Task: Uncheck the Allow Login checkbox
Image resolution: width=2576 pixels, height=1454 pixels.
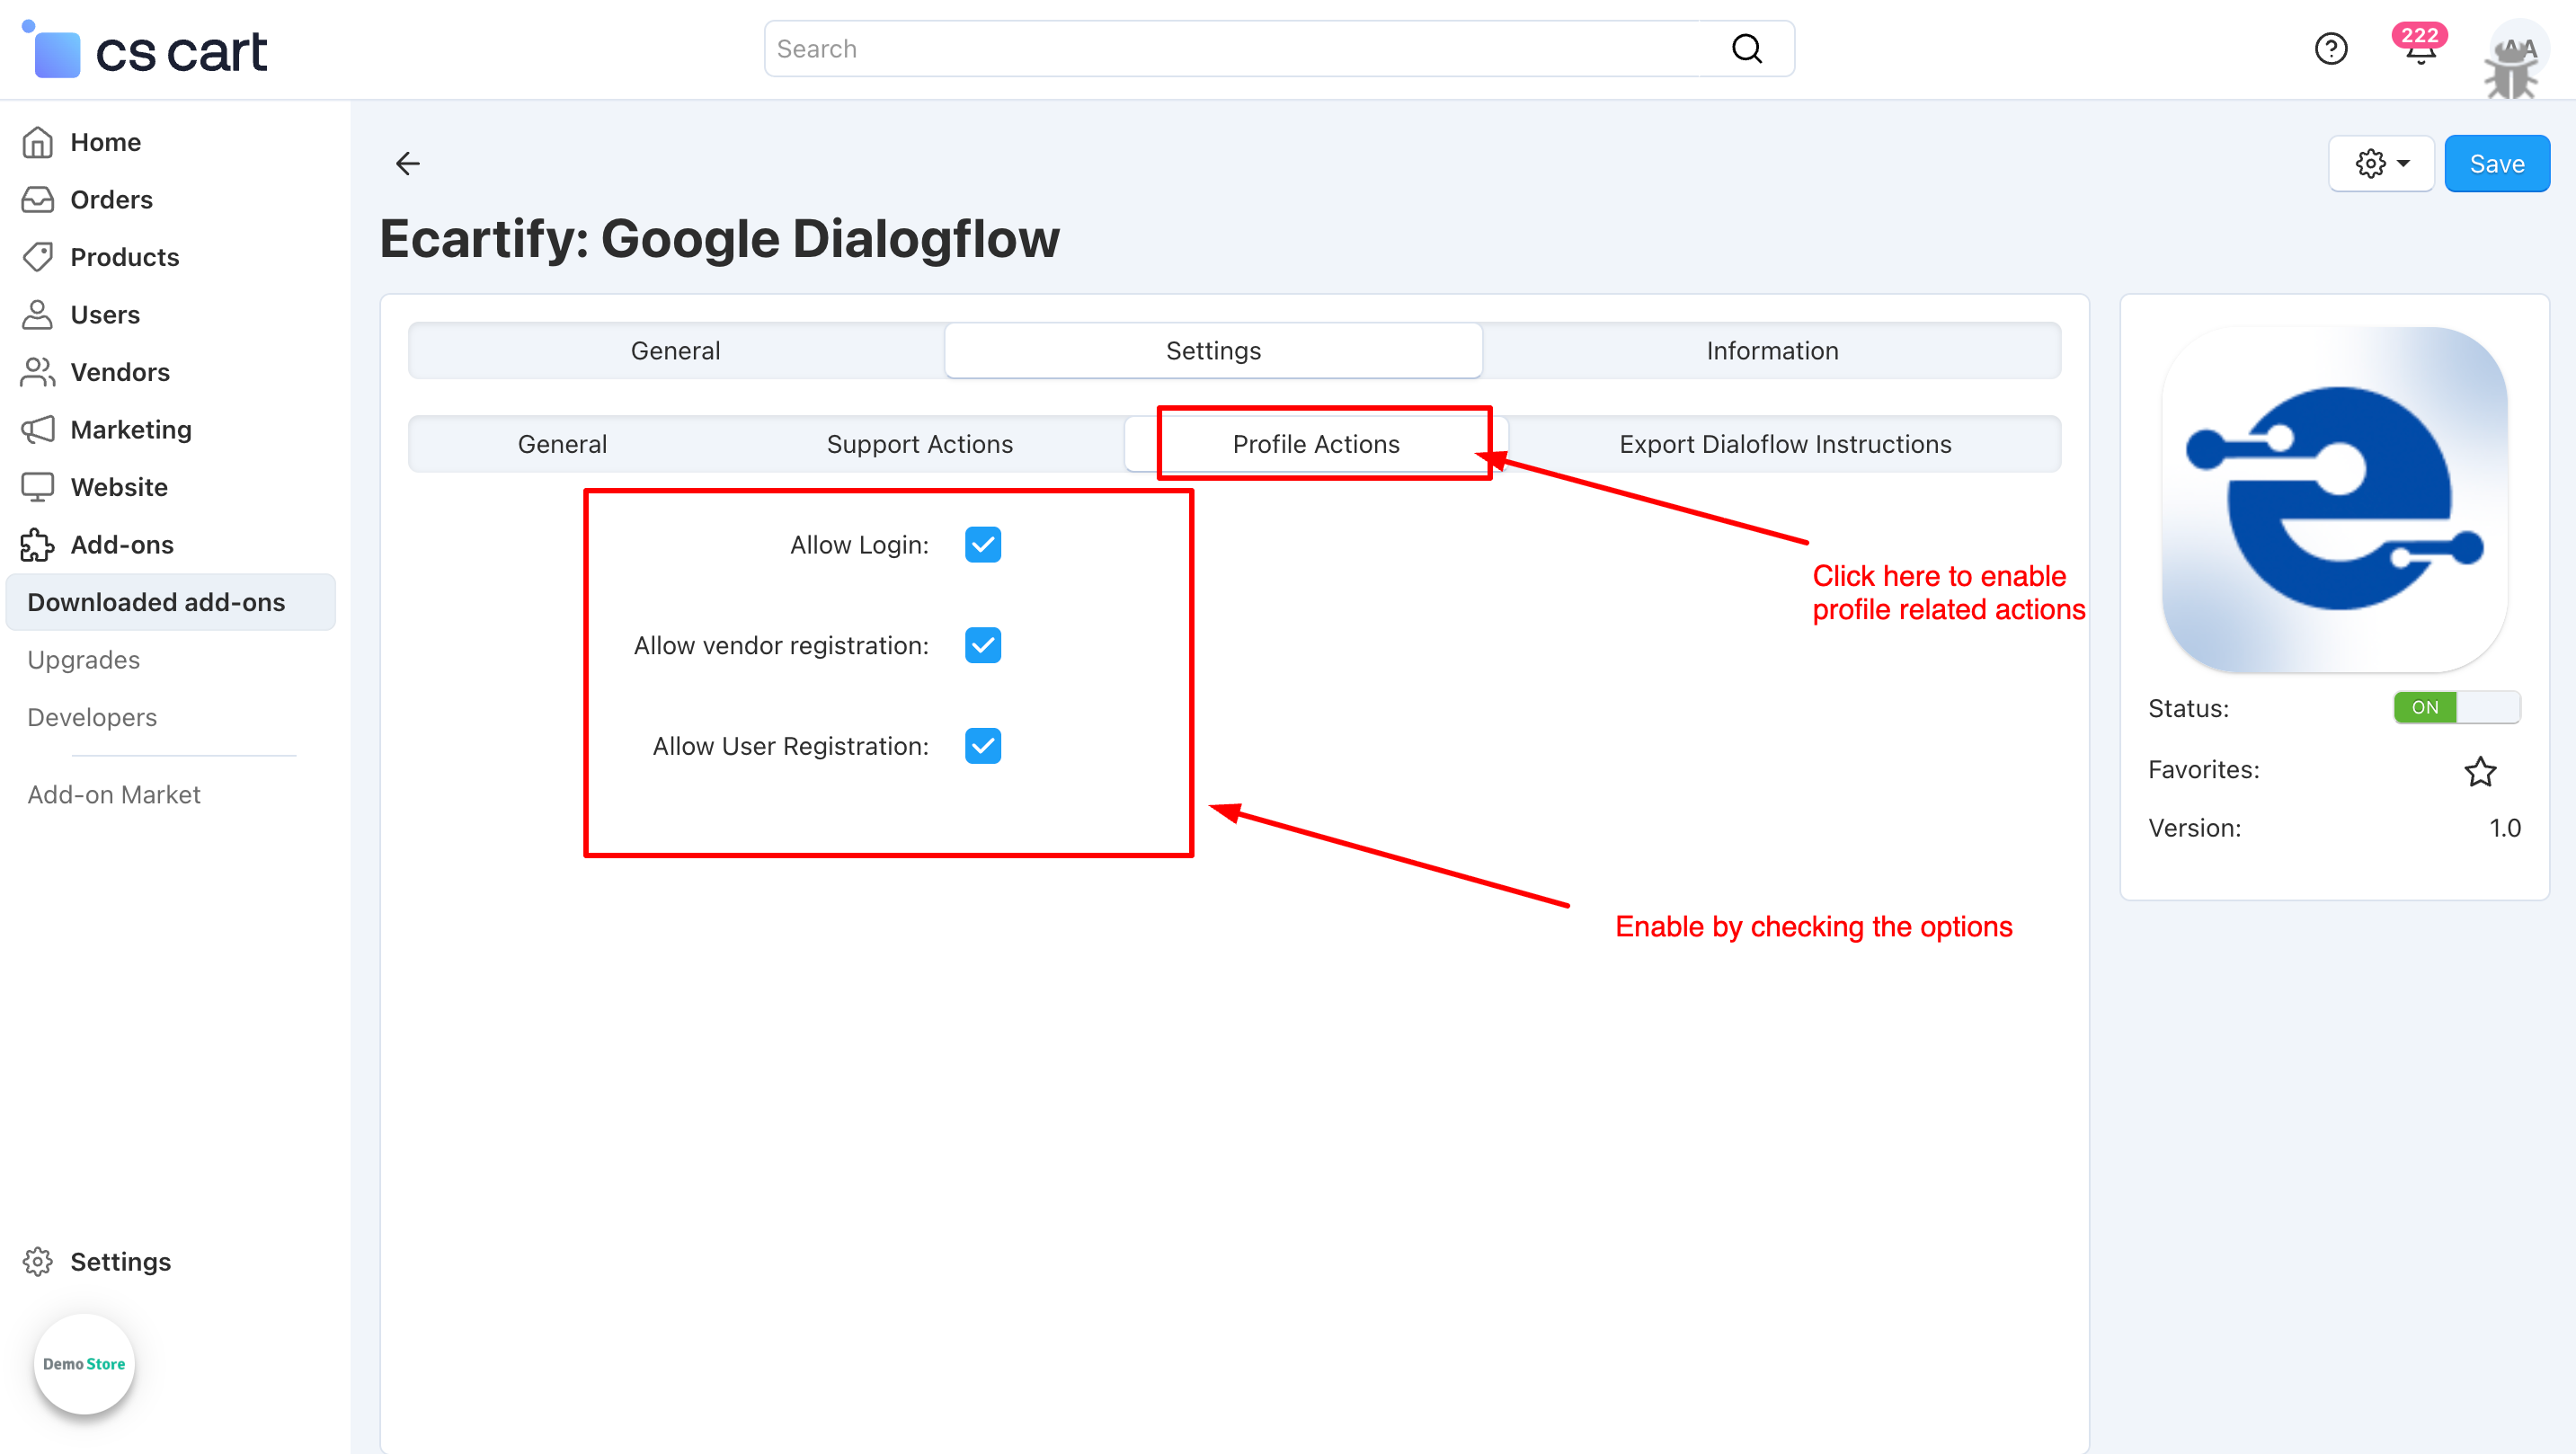Action: pyautogui.click(x=982, y=545)
